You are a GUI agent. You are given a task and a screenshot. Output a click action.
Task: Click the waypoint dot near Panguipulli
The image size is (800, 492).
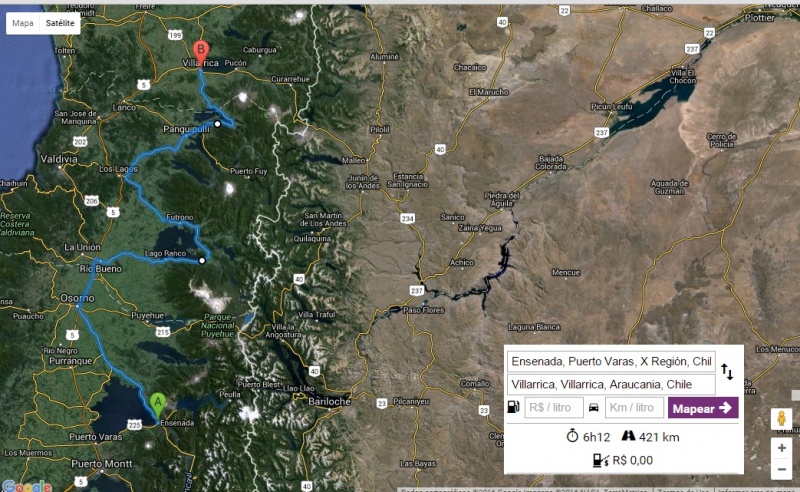217,124
